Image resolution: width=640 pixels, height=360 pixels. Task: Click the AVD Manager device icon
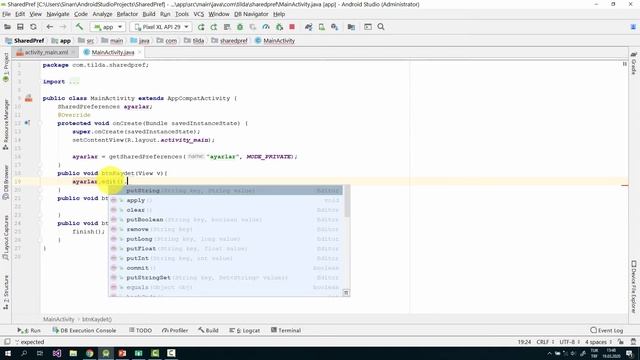pyautogui.click(x=322, y=27)
